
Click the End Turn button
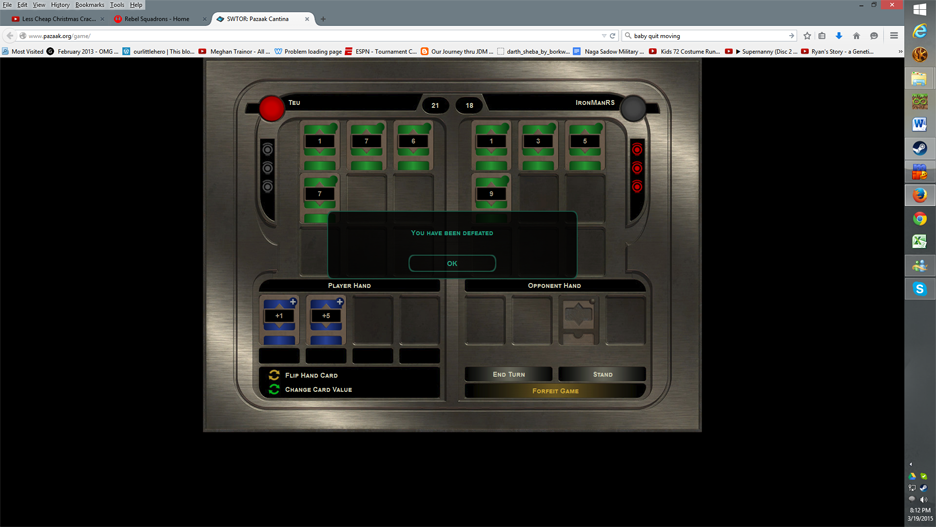pyautogui.click(x=508, y=374)
